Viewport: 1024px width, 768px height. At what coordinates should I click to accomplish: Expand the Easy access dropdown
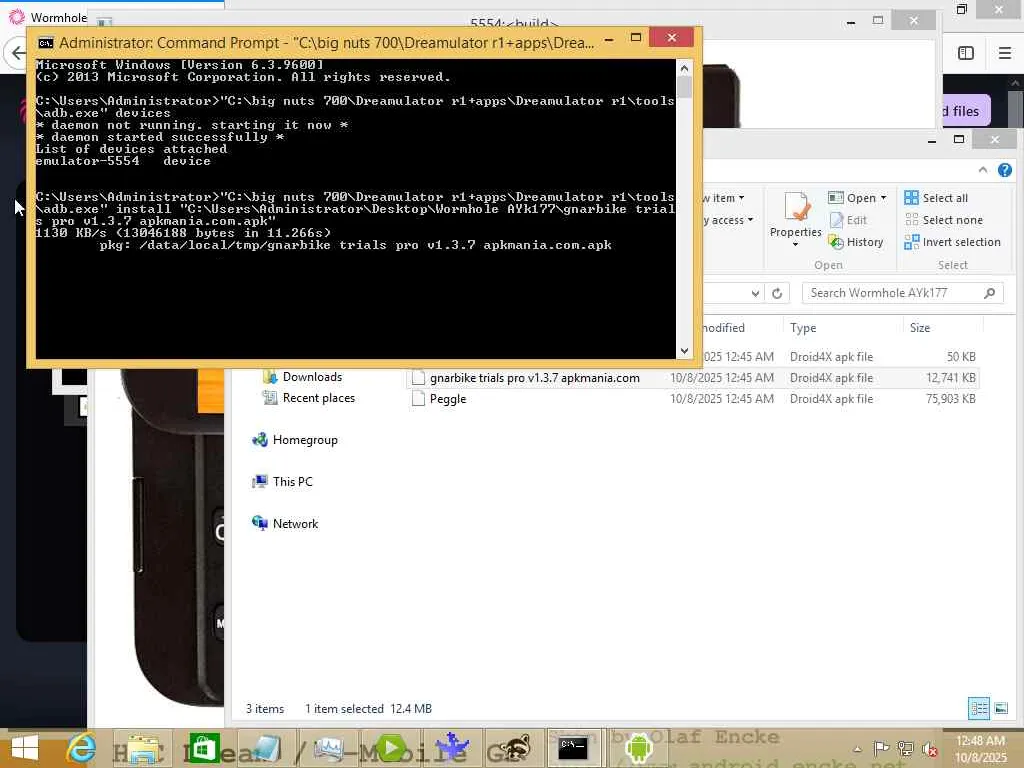click(x=750, y=220)
